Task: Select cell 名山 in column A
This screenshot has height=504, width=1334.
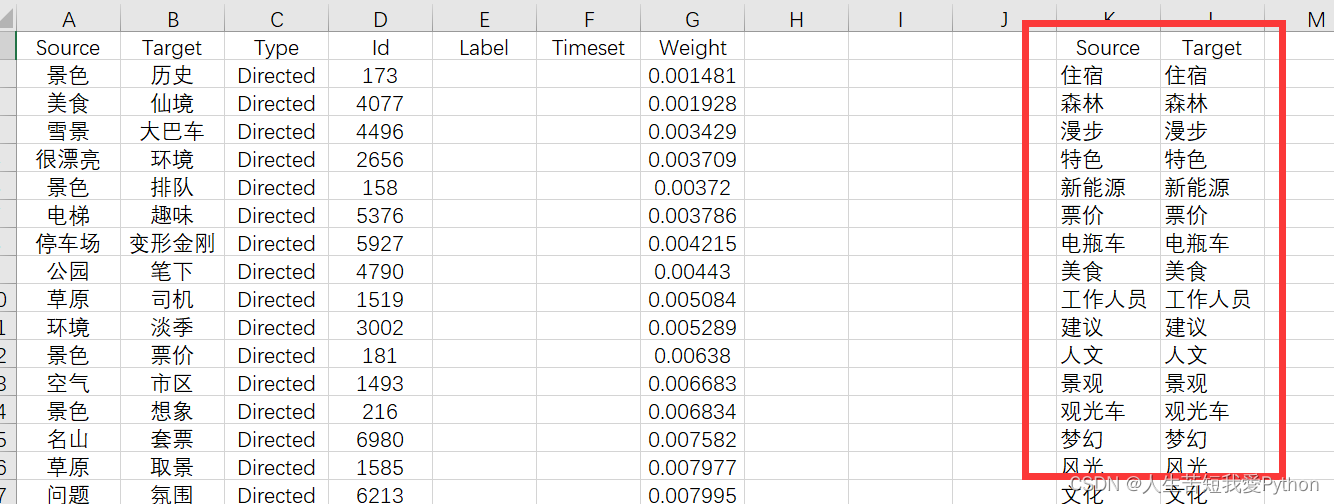Action: pos(68,439)
